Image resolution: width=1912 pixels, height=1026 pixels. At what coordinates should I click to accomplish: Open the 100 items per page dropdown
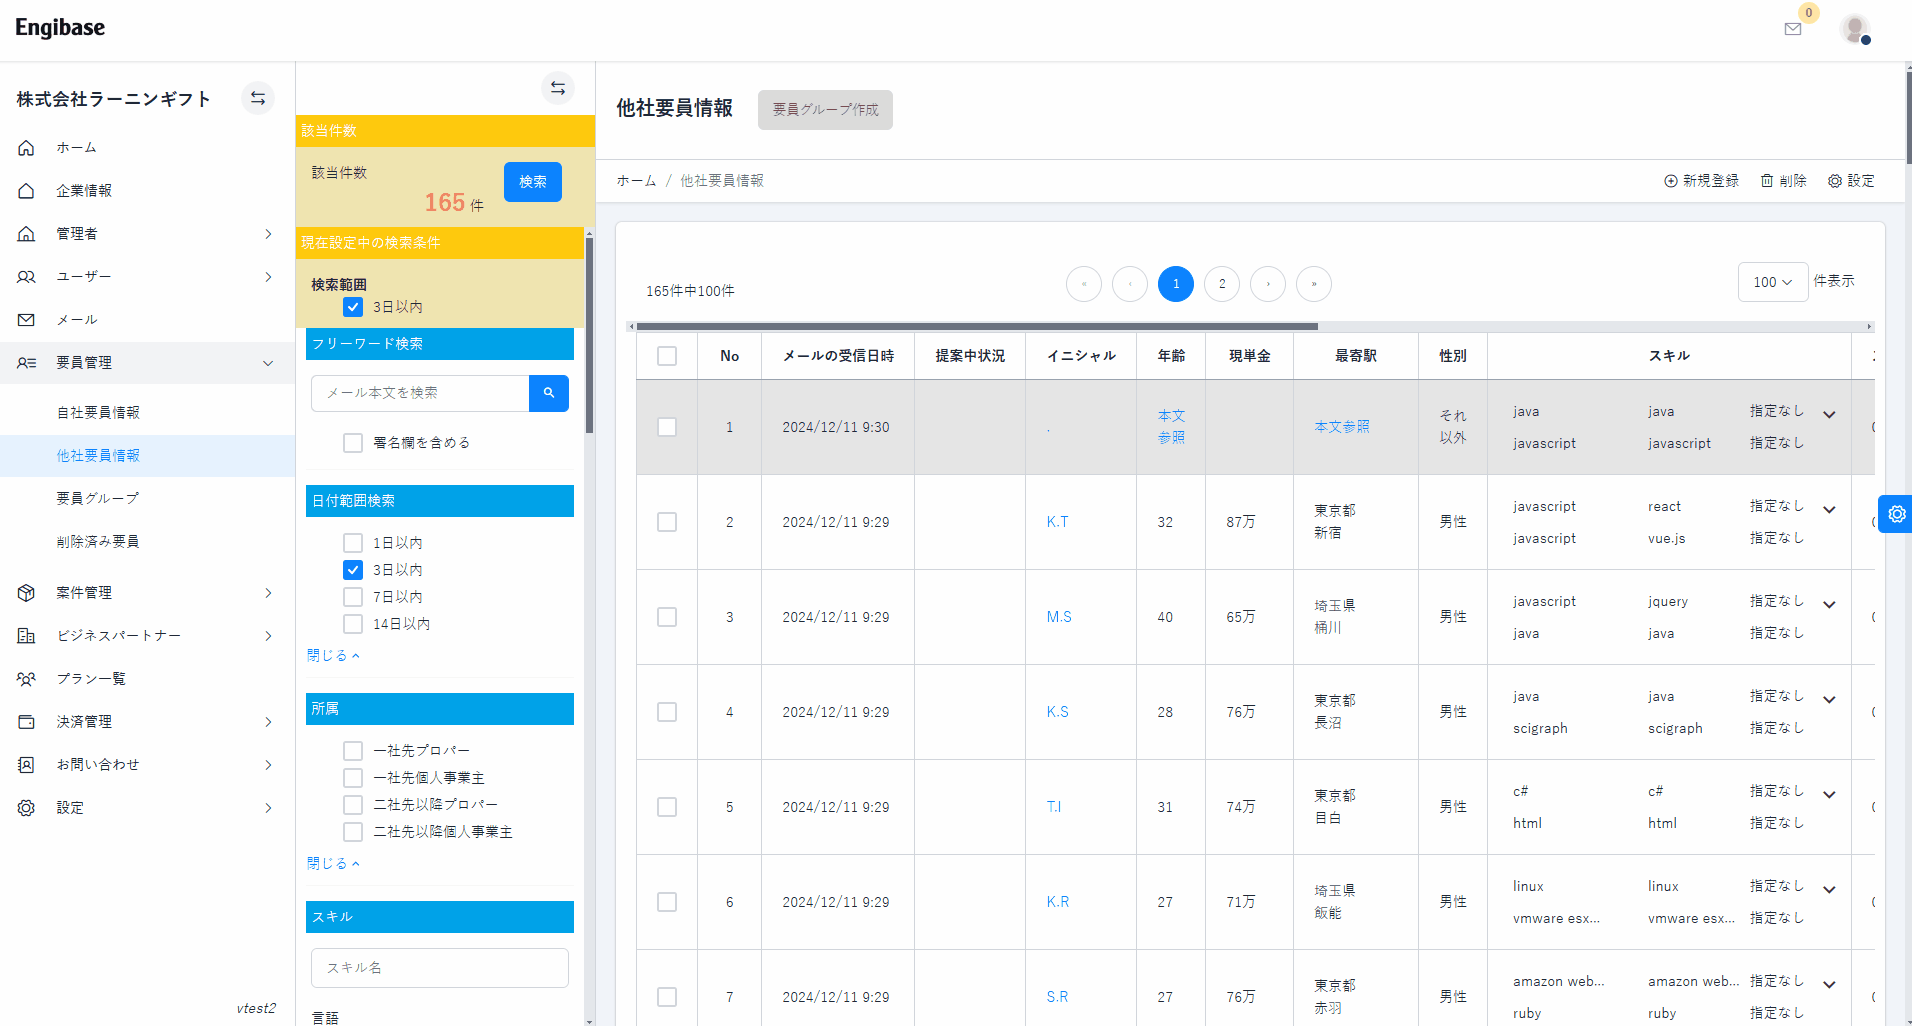pyautogui.click(x=1772, y=282)
